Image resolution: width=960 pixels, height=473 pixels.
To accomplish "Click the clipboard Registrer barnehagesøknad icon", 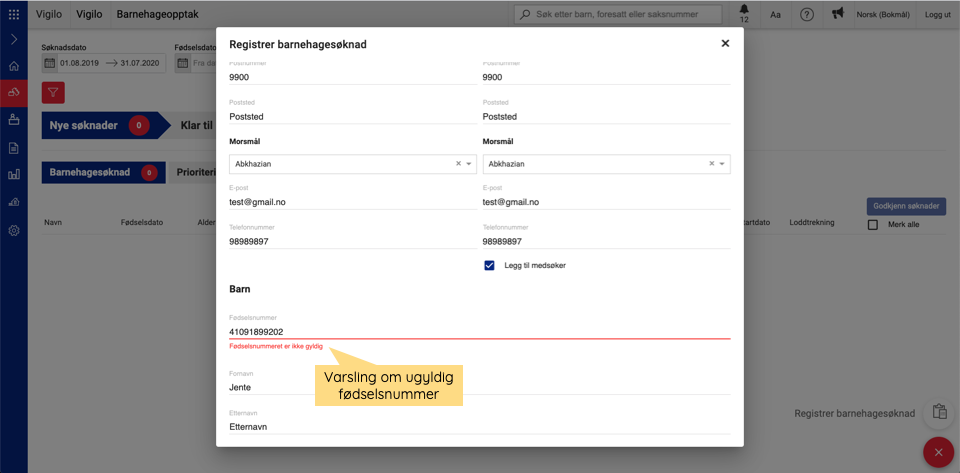I will pyautogui.click(x=939, y=412).
